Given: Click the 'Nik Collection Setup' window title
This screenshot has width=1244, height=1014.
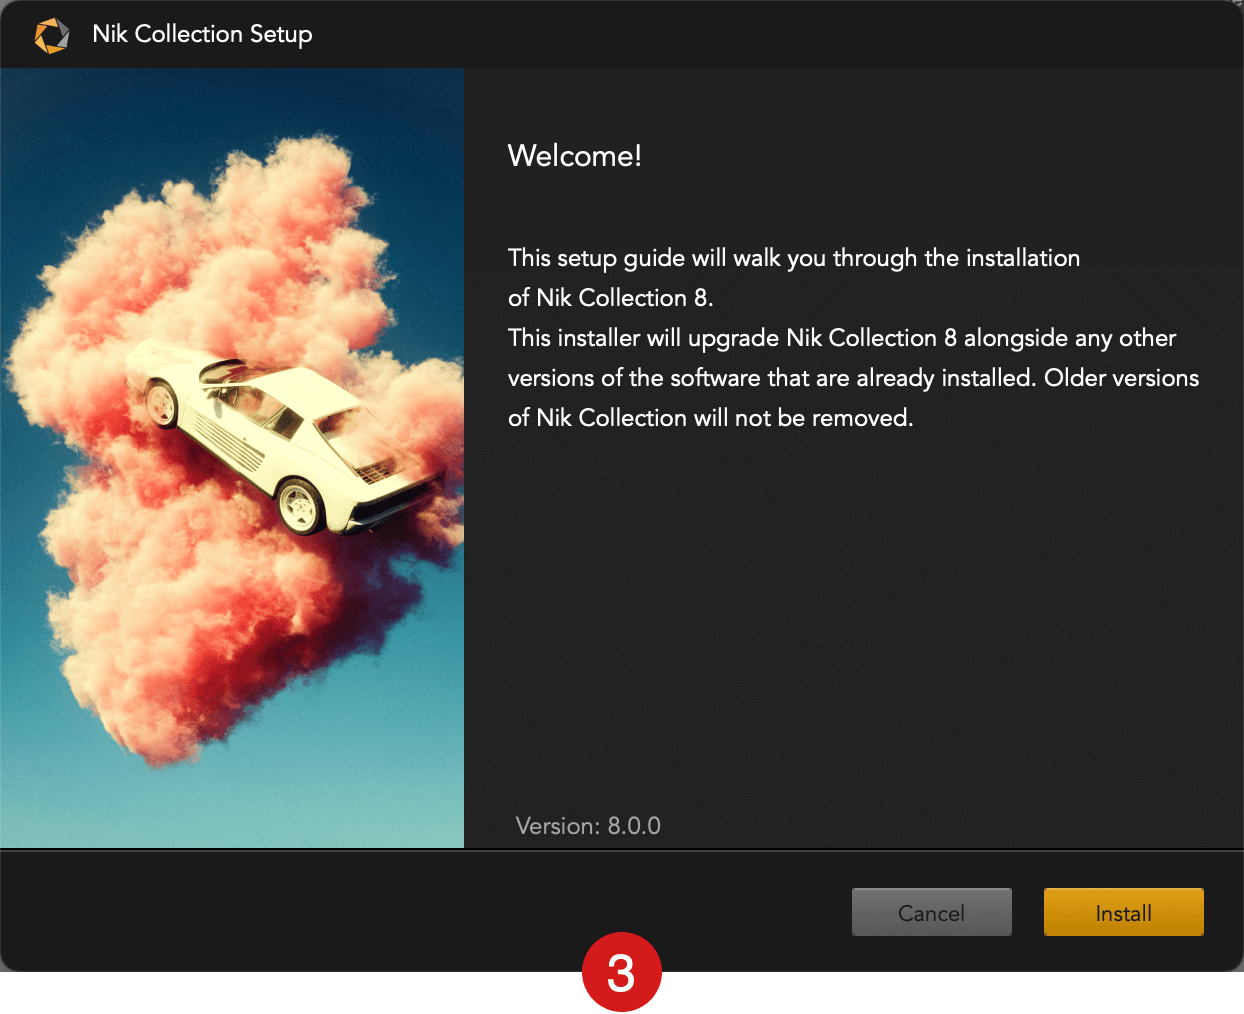Looking at the screenshot, I should click(x=202, y=34).
